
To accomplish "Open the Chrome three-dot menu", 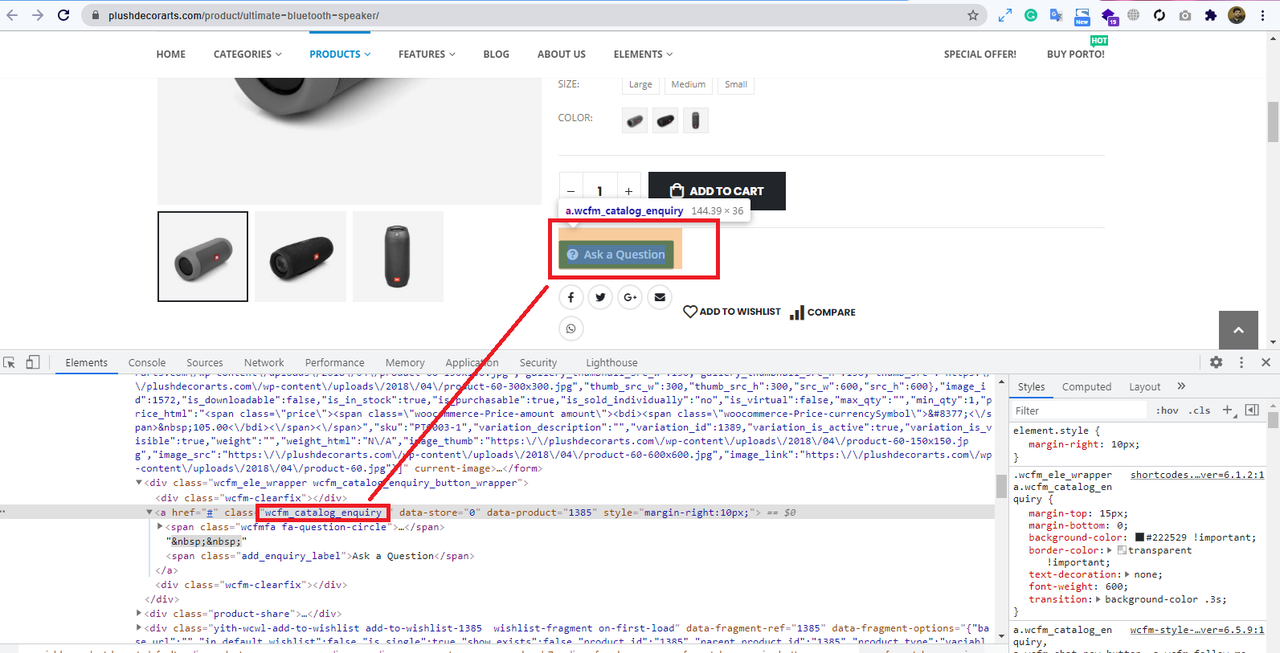I will pos(1264,16).
